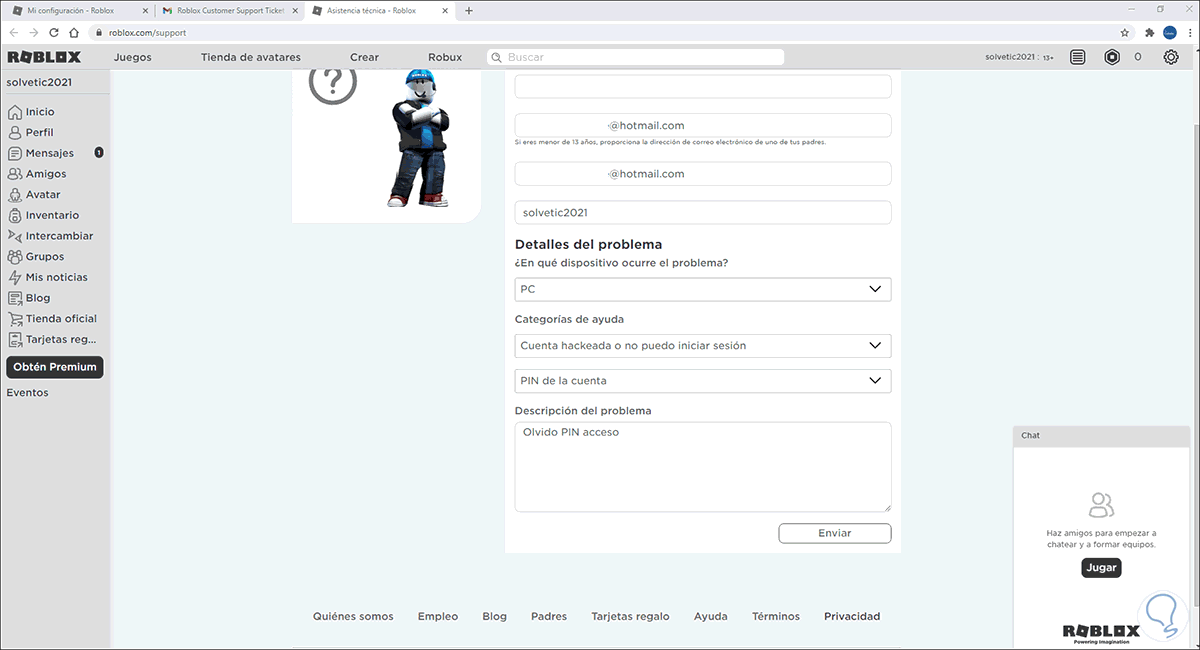Click the search magnifier icon
The height and width of the screenshot is (650, 1200).
[x=498, y=58]
